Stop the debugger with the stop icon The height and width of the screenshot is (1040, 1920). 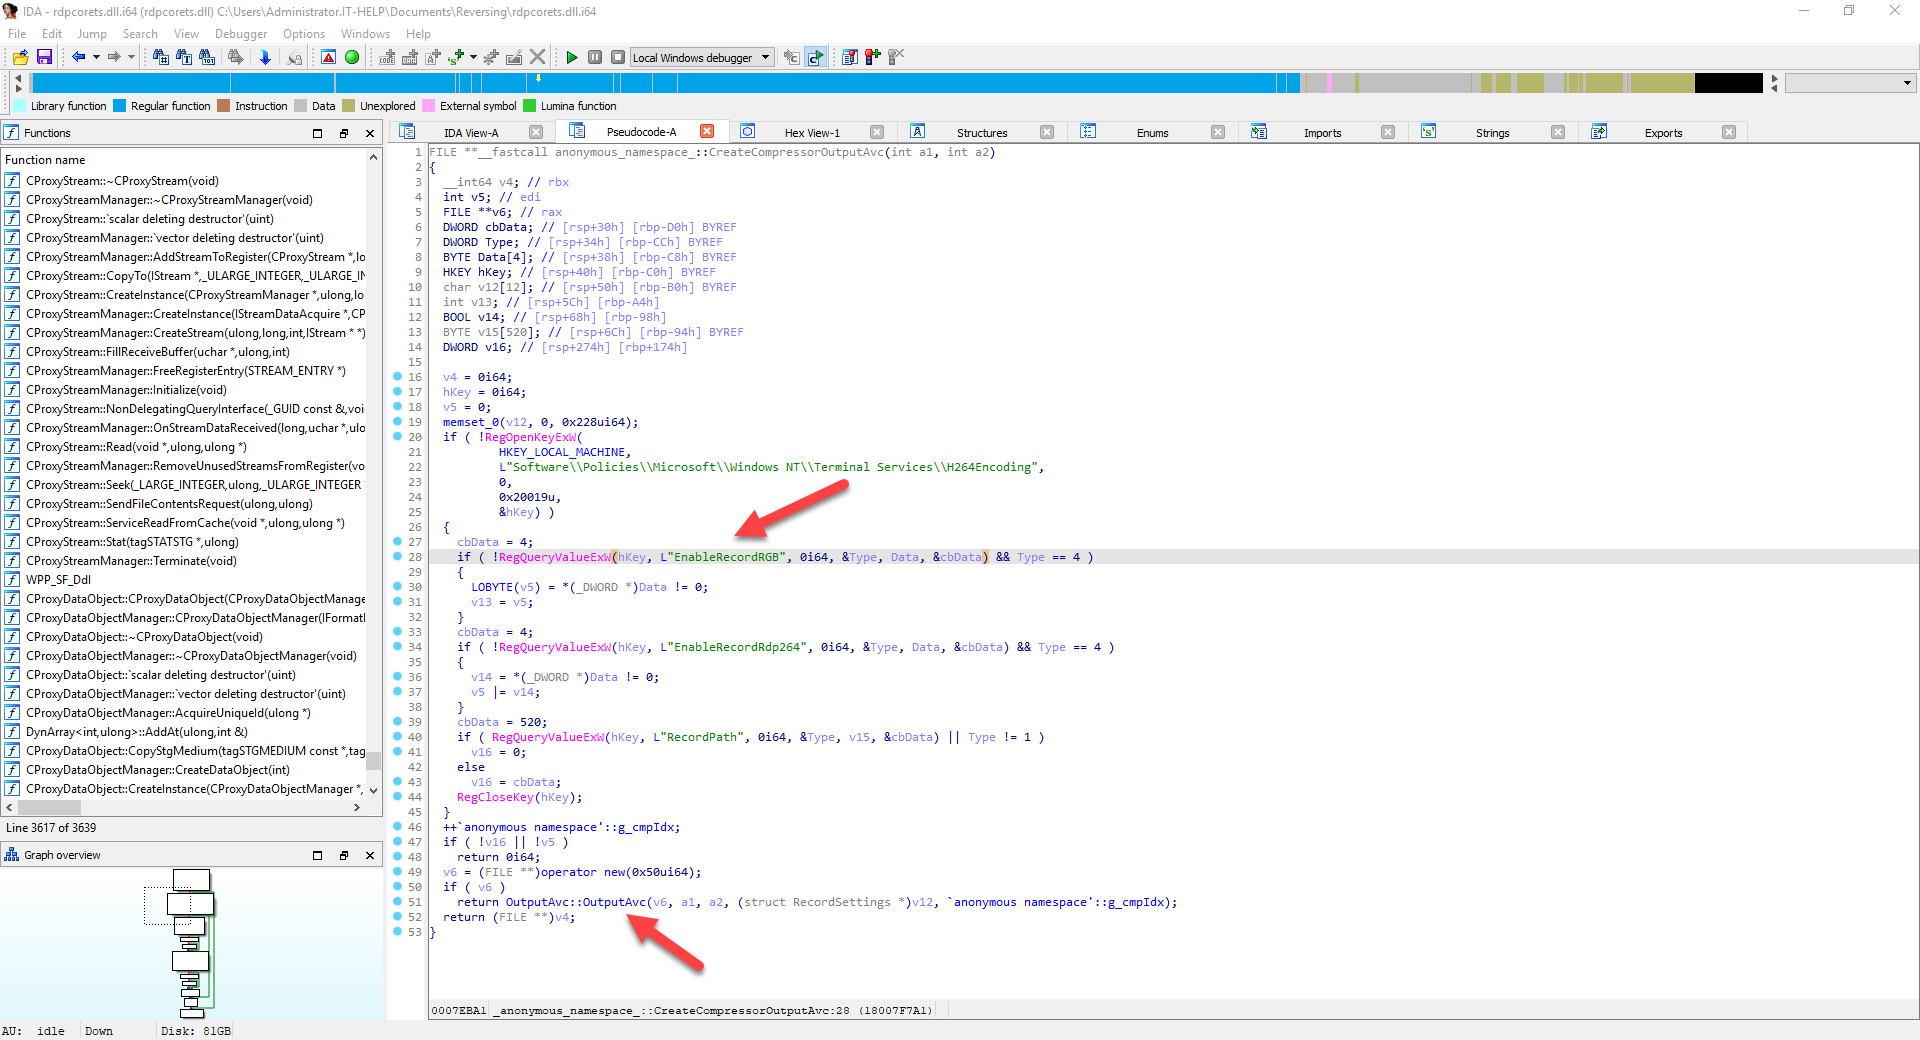point(618,57)
